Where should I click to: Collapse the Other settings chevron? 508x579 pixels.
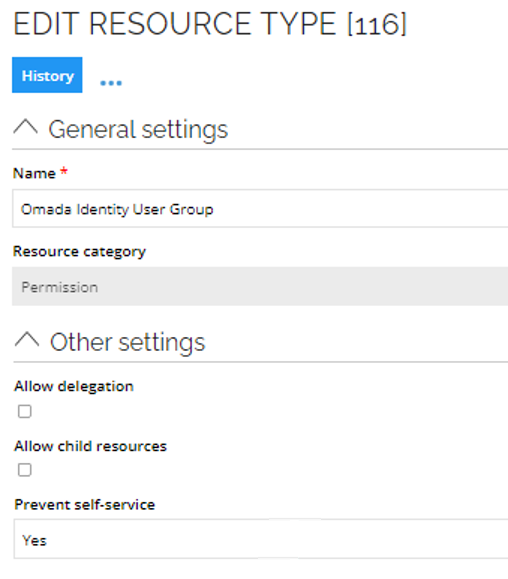(27, 340)
